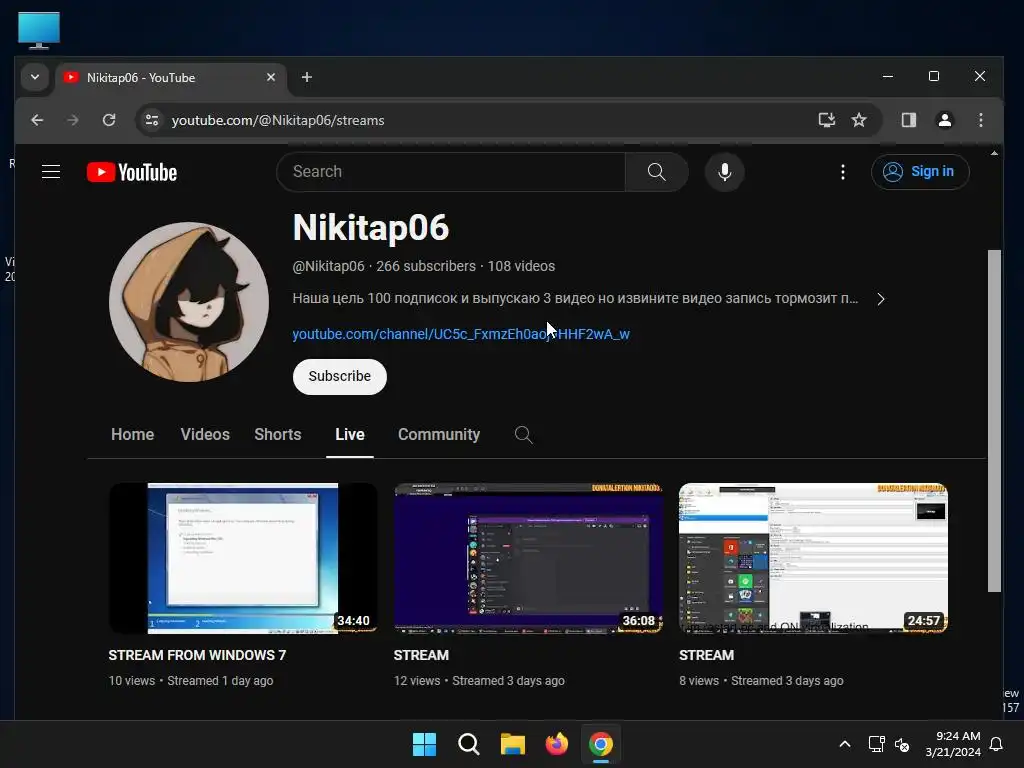The width and height of the screenshot is (1024, 768).
Task: Open YouTube settings three-dot menu
Action: (842, 172)
